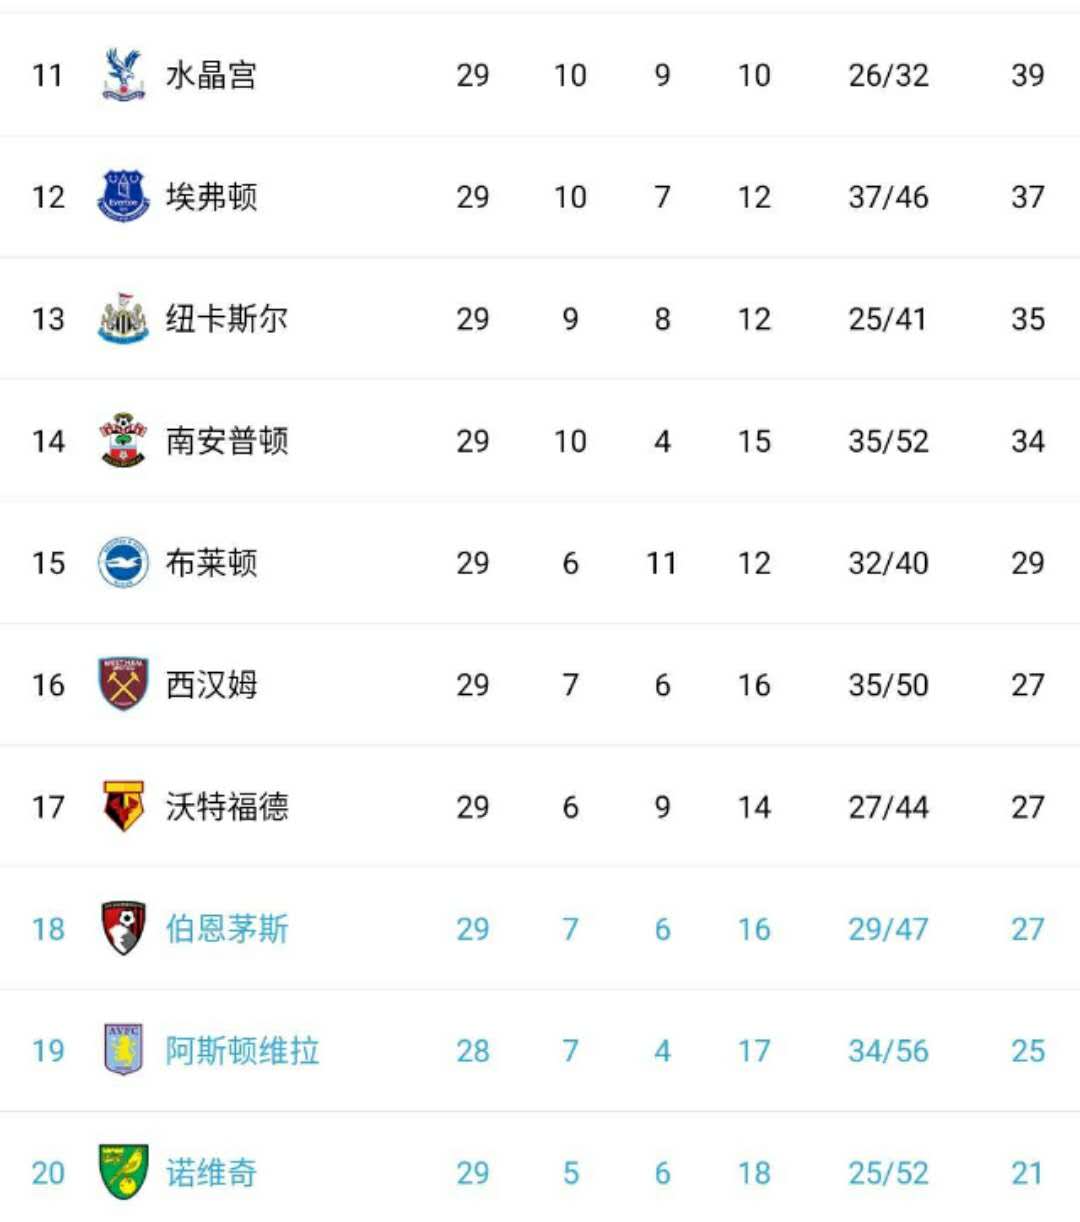Select rank number 18 for 伯恩茅斯
The image size is (1080, 1222).
tap(48, 929)
